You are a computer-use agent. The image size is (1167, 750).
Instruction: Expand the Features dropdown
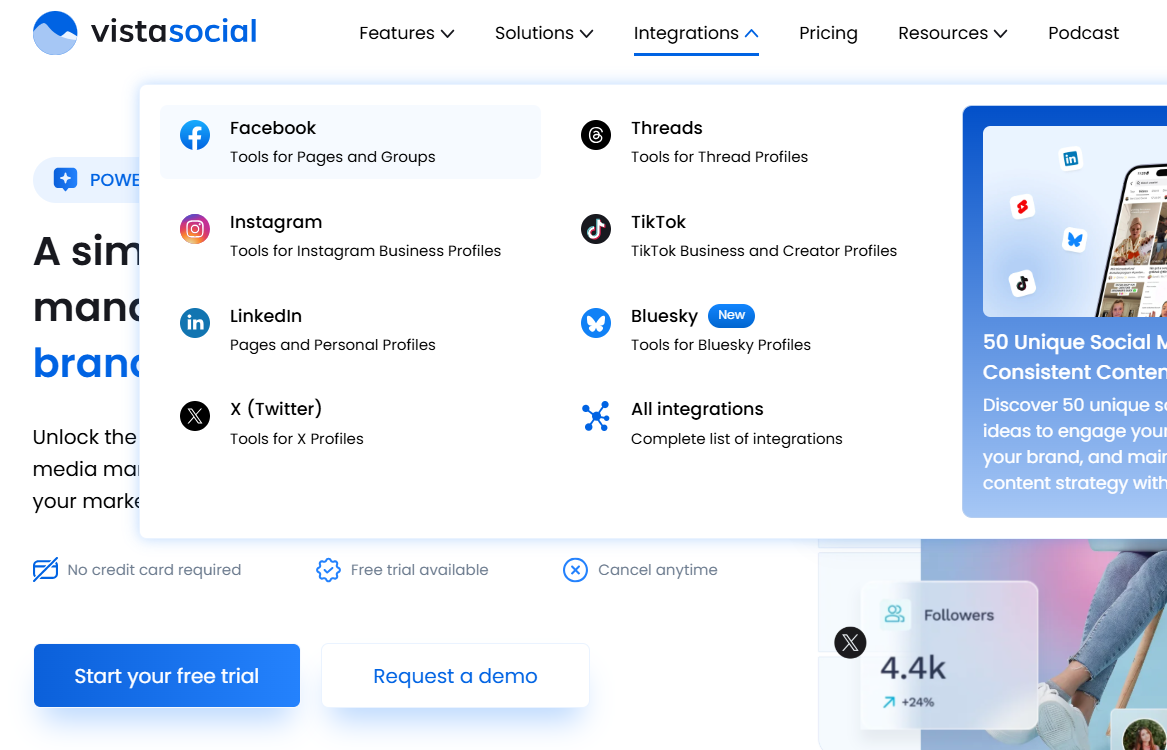point(406,33)
